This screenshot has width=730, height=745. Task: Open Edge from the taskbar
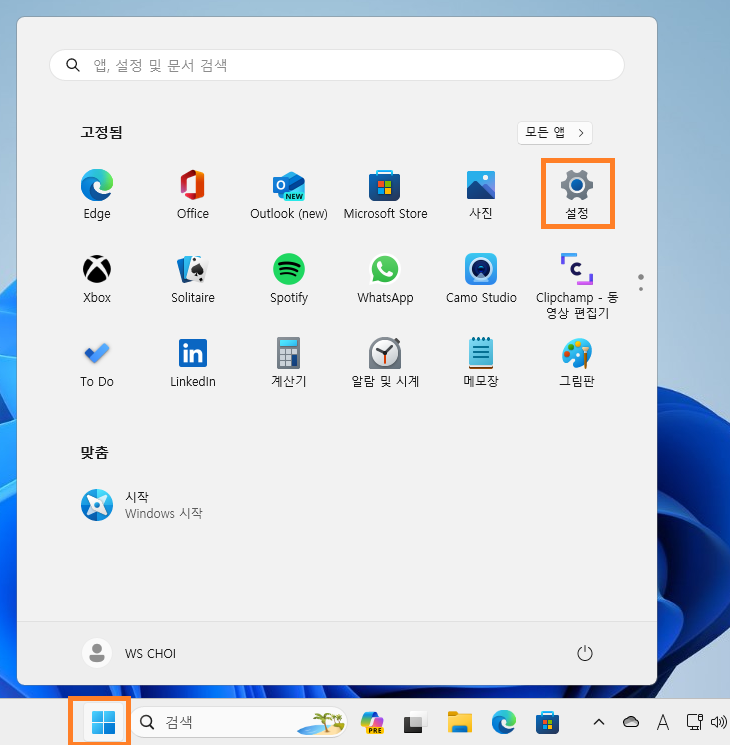pyautogui.click(x=503, y=722)
